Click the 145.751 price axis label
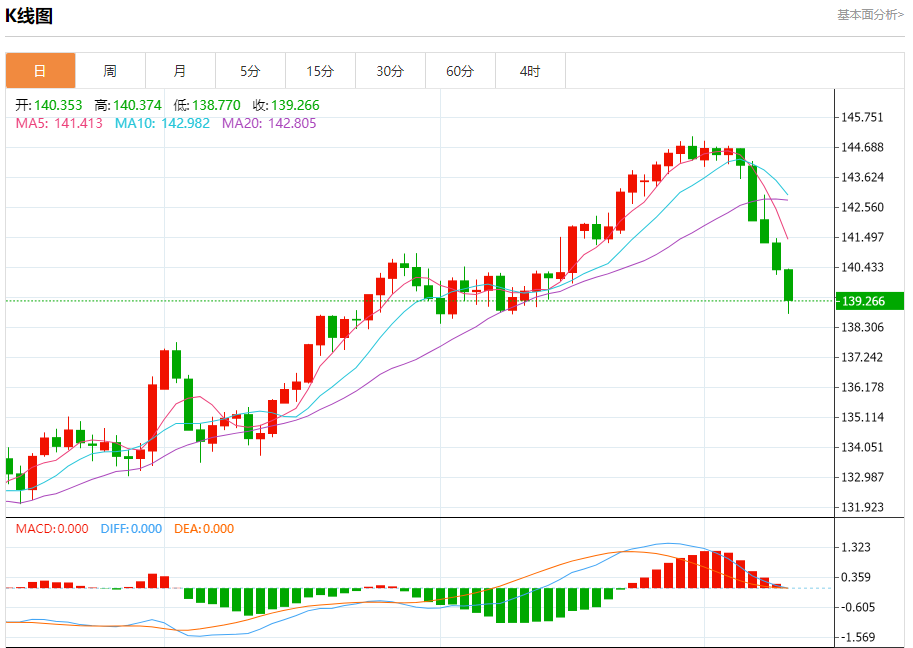 [862, 118]
